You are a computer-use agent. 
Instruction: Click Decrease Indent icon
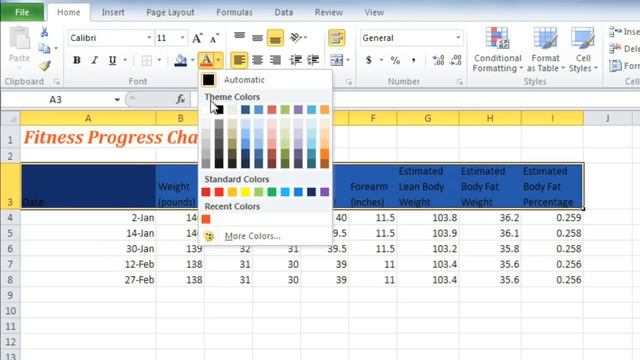[x=296, y=60]
